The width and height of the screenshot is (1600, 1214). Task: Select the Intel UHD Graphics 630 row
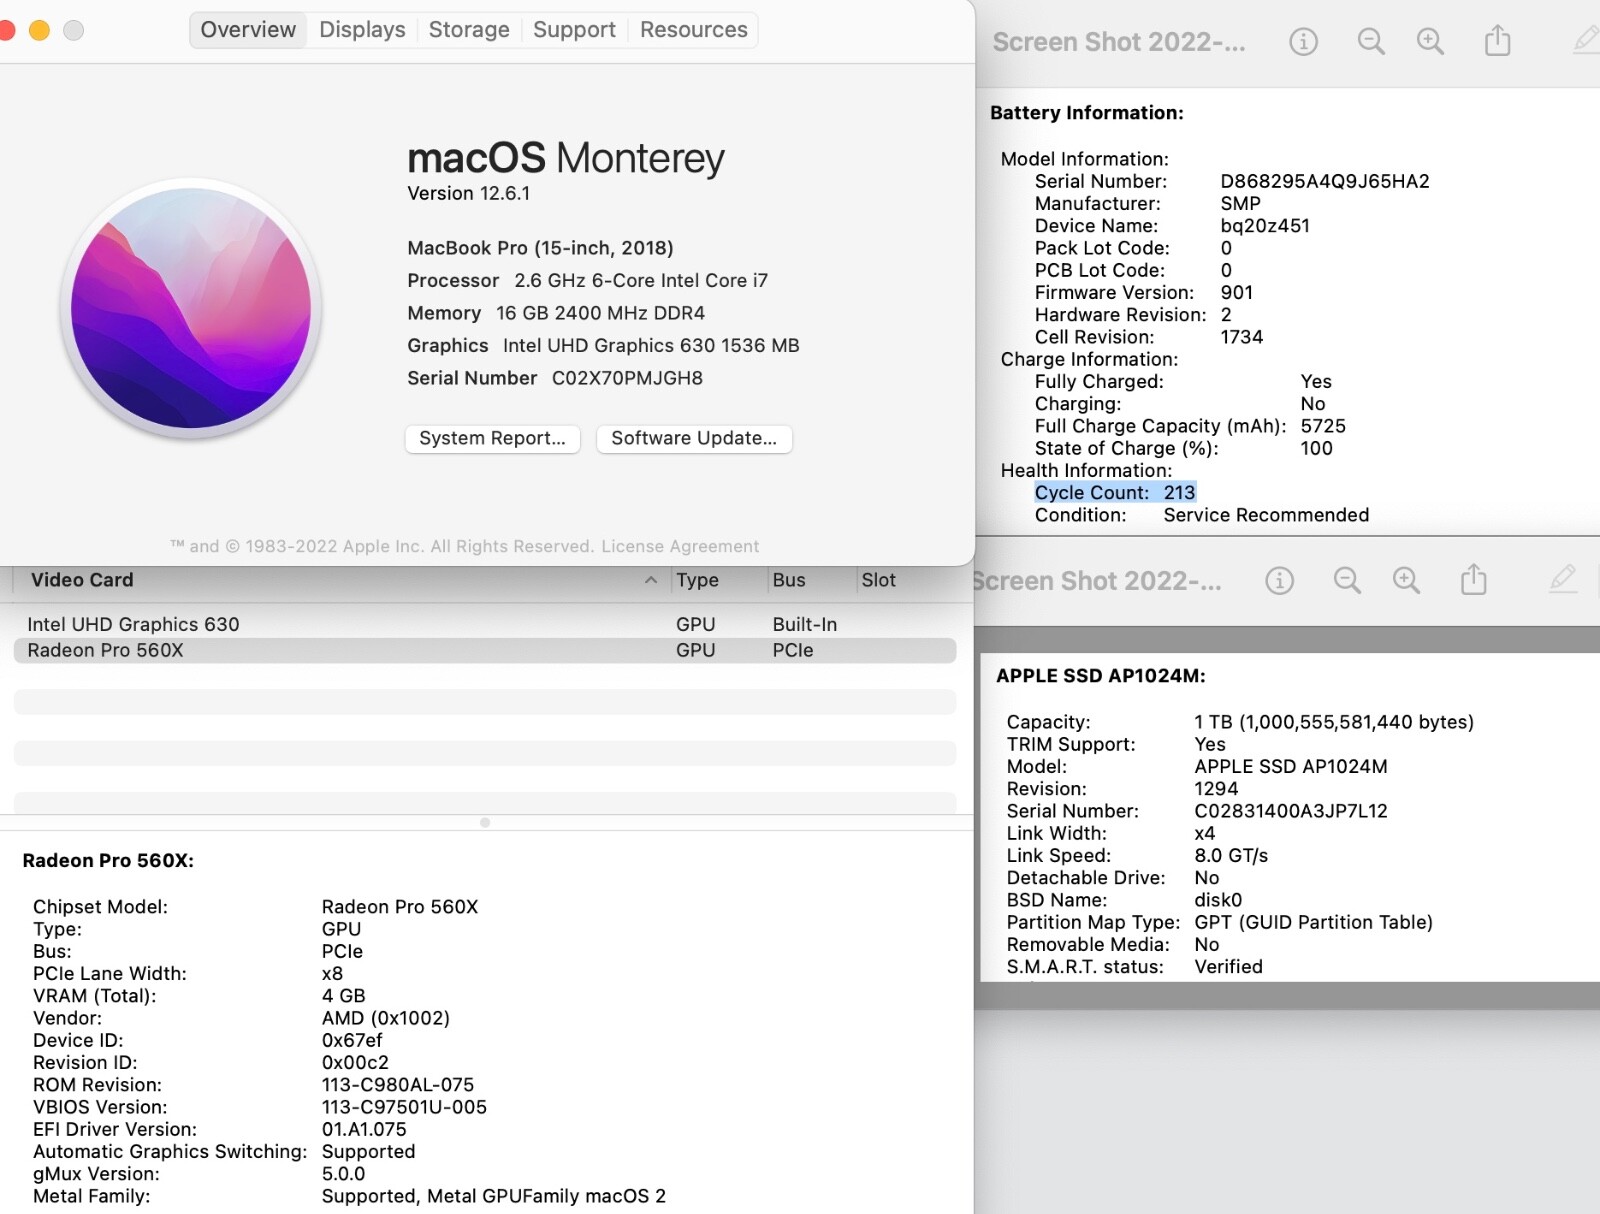133,624
